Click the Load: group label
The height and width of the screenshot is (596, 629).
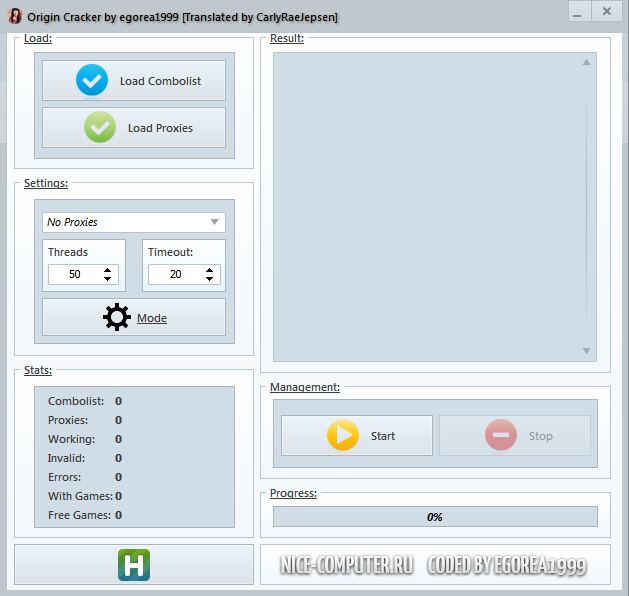click(38, 39)
